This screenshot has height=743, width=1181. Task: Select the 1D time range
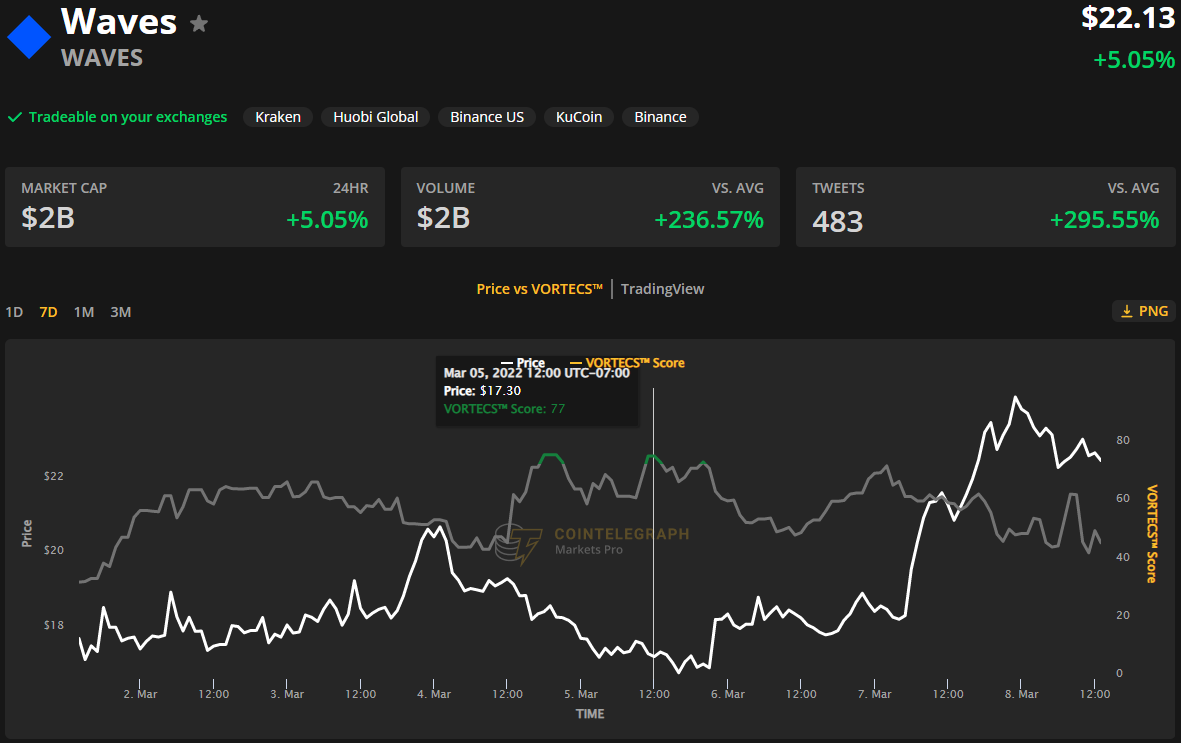pyautogui.click(x=14, y=312)
